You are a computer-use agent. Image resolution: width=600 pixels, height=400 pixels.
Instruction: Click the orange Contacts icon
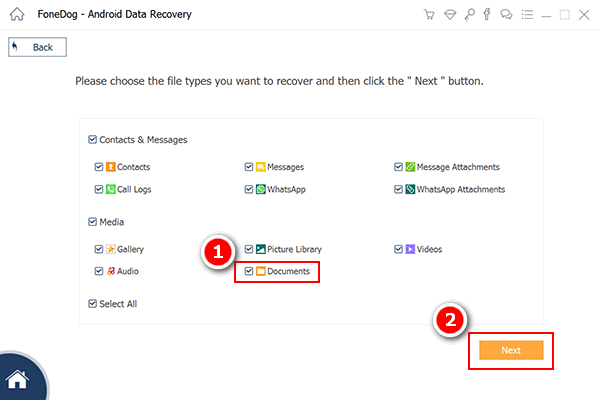[110, 167]
